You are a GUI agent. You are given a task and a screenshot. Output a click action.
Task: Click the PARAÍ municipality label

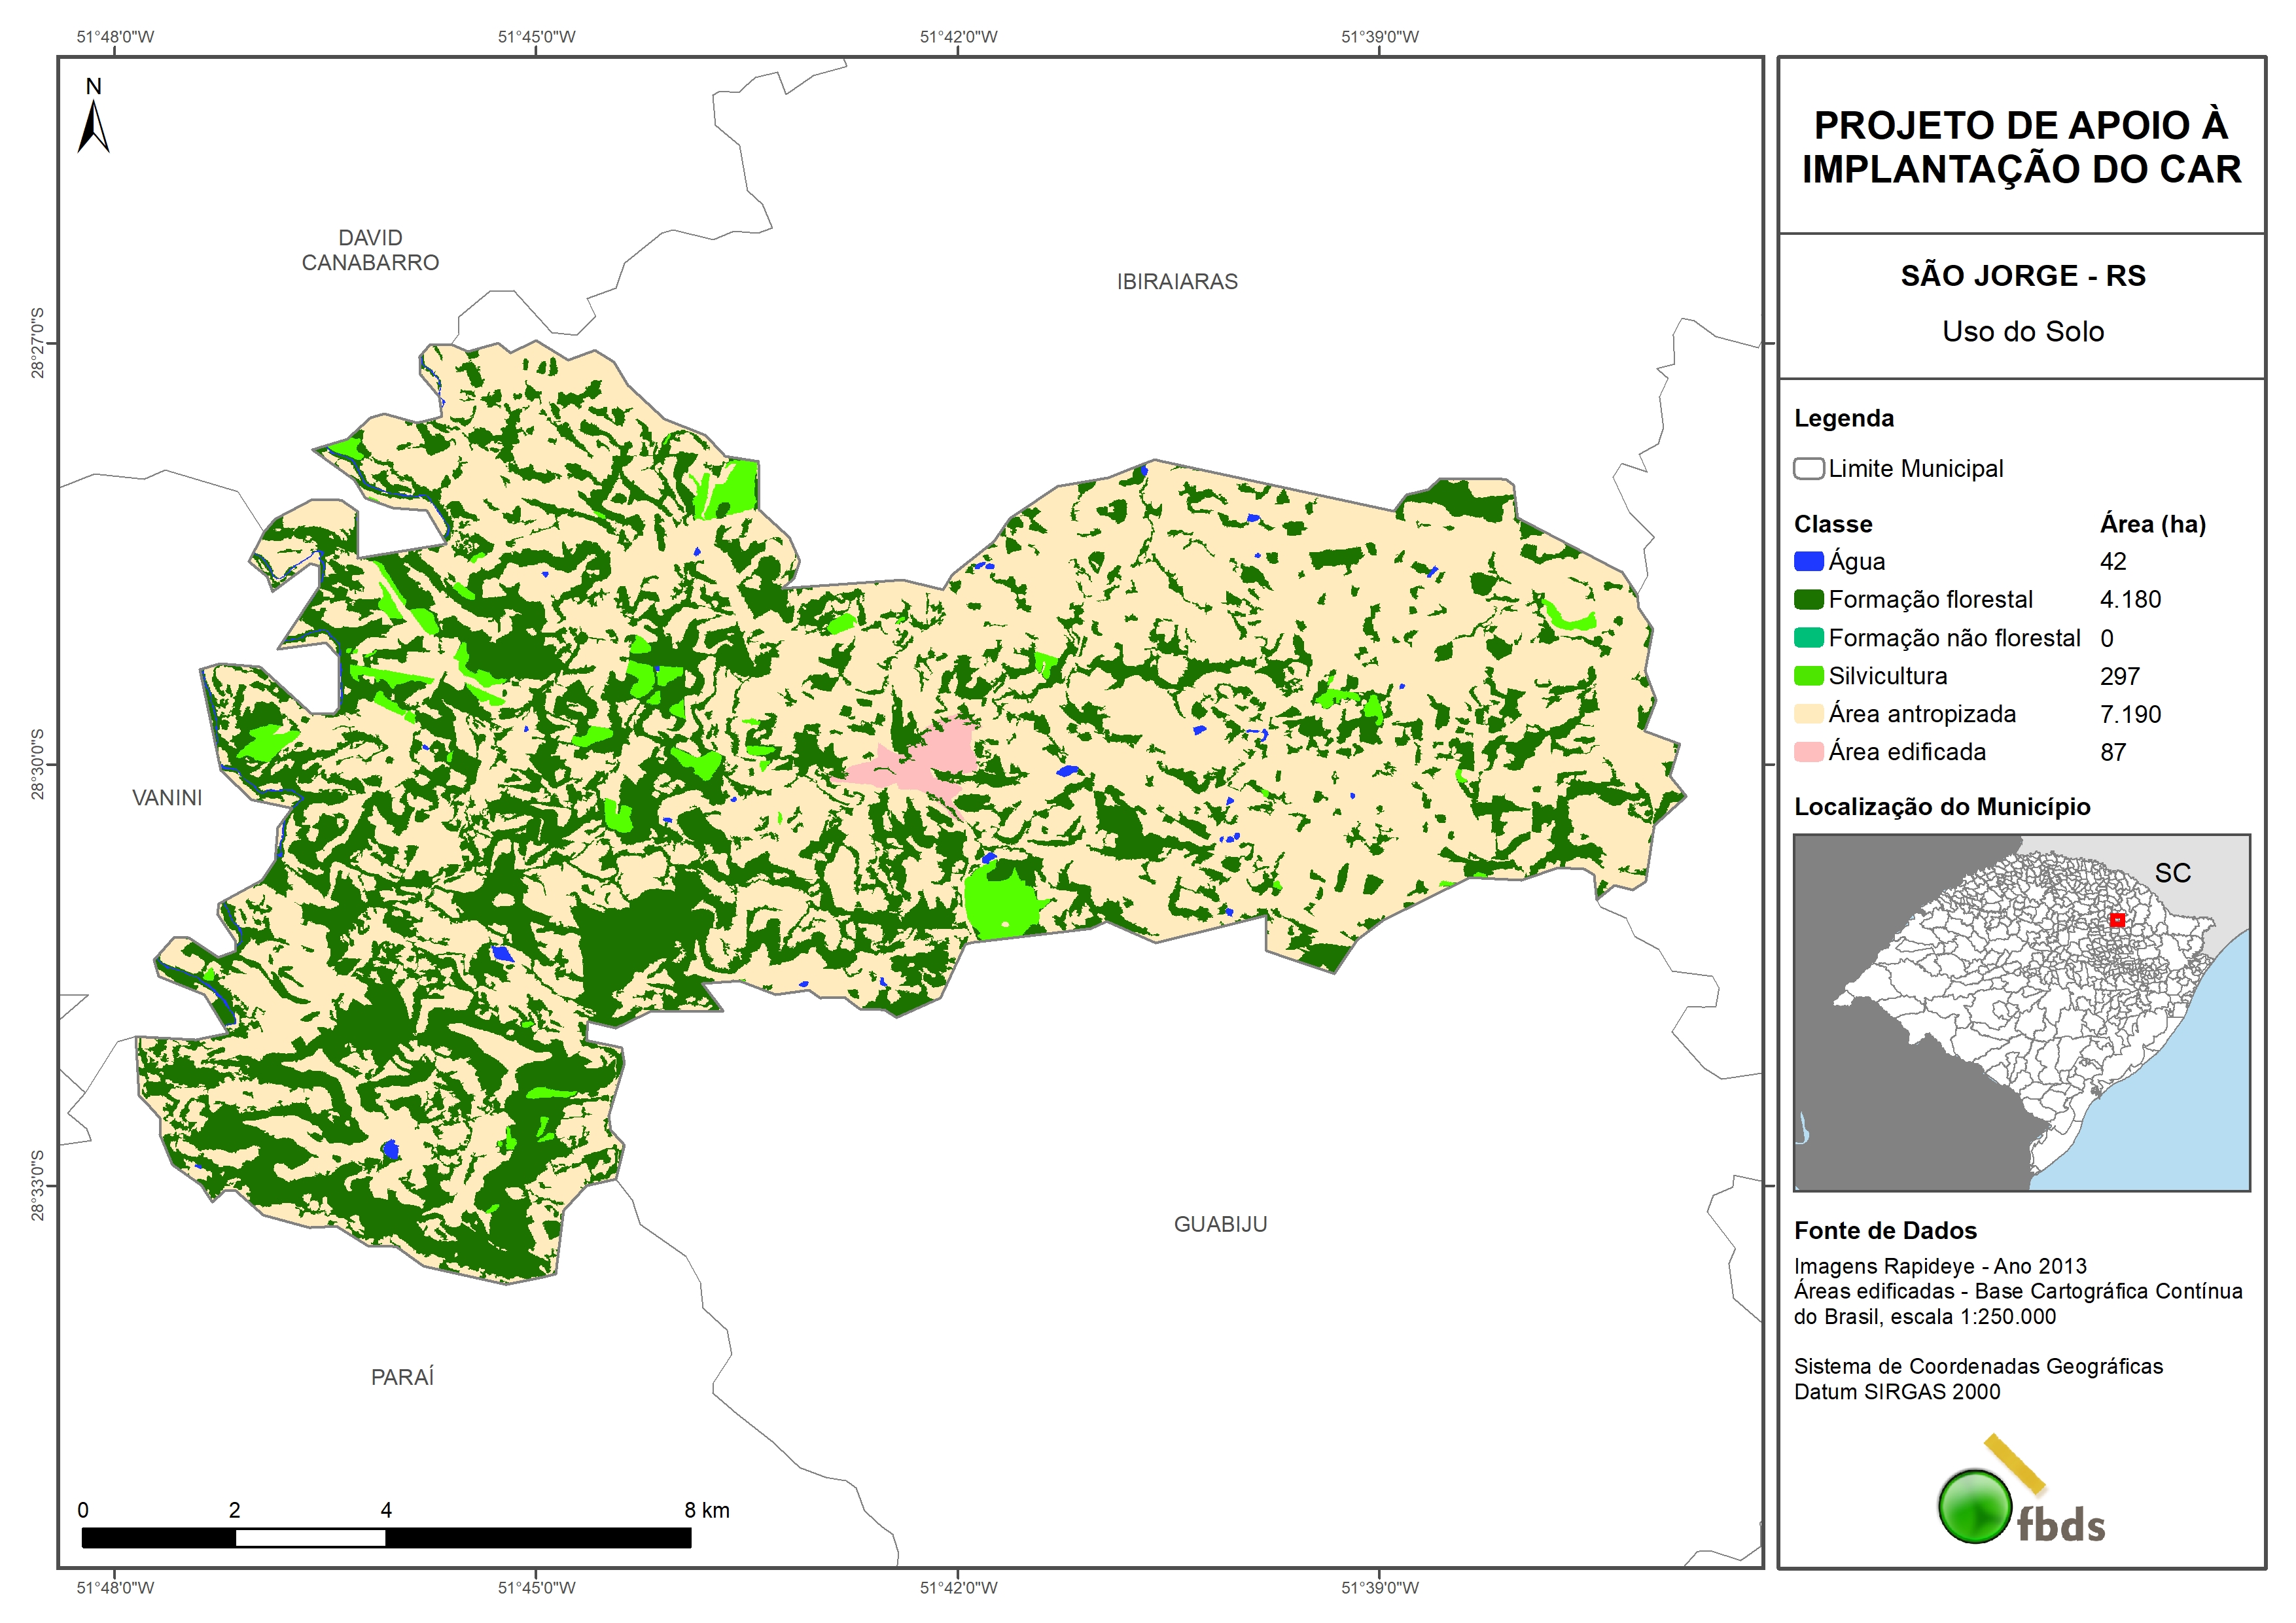point(402,1377)
